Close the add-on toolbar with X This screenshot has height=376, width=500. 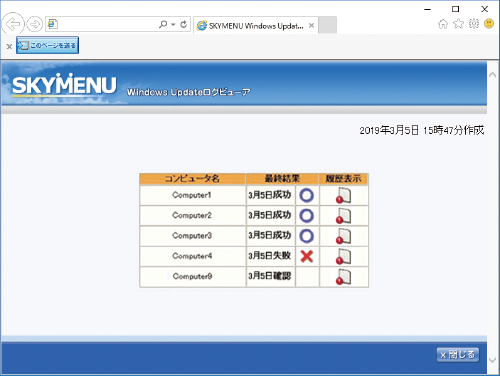[9, 47]
